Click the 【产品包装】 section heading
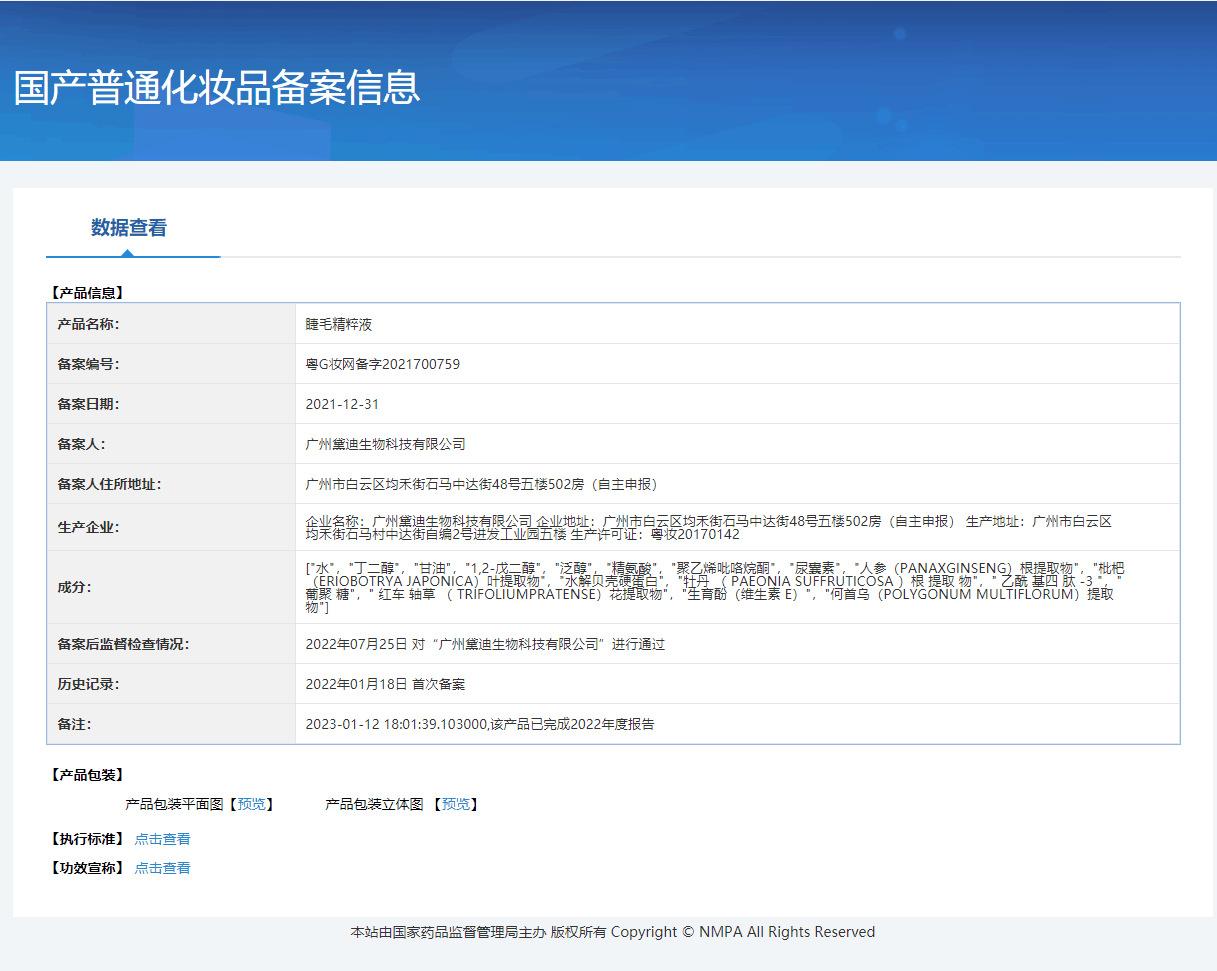Viewport: 1217px width, 971px height. click(x=87, y=775)
